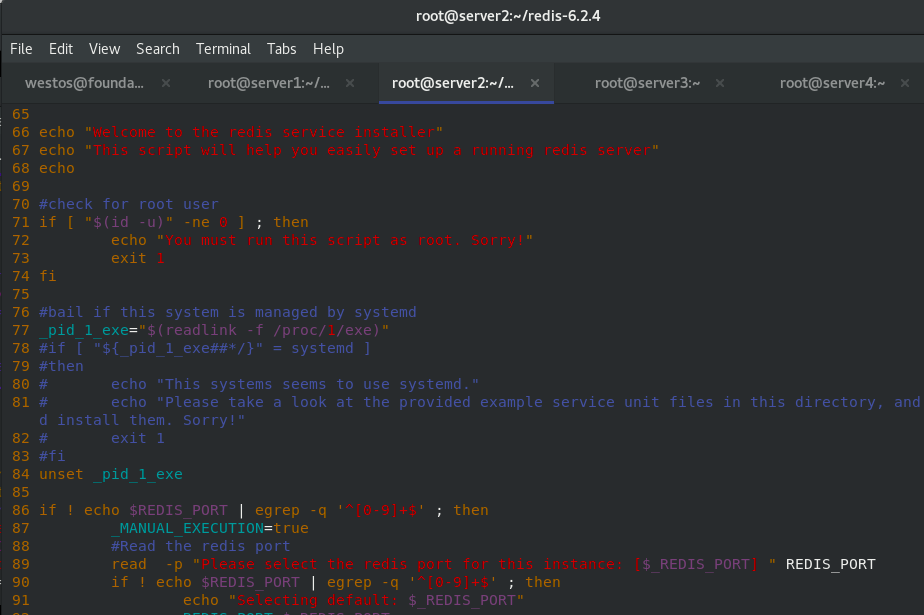
Task: Click the '#check for root user' comment
Action: tap(129, 204)
